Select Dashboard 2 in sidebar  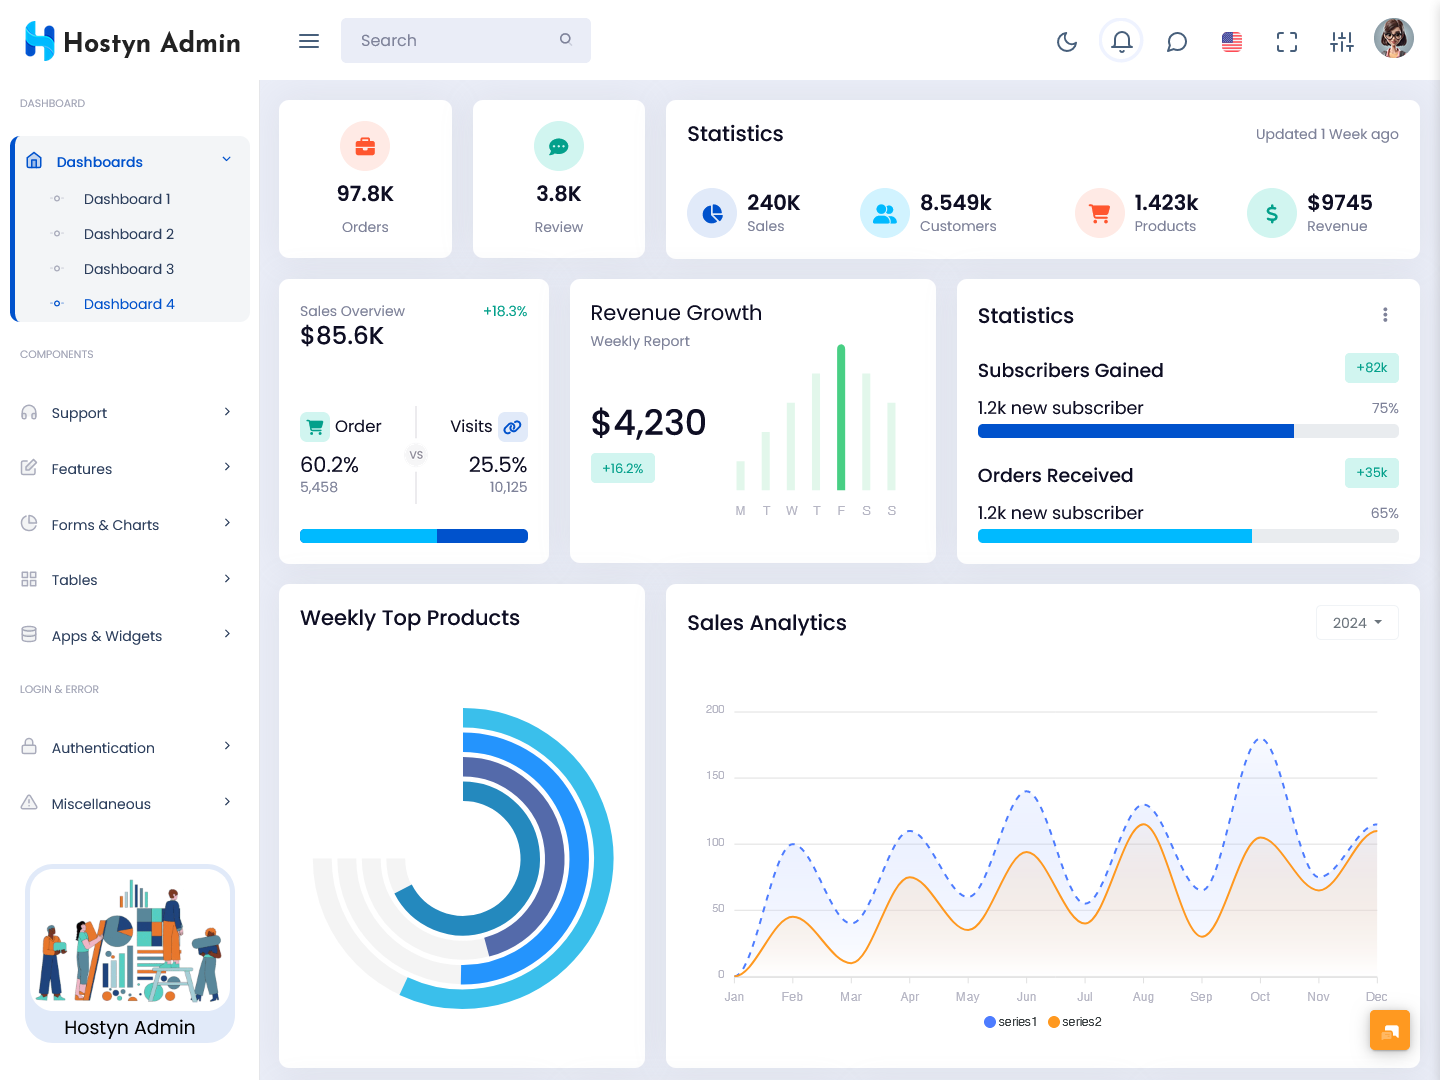coord(129,234)
